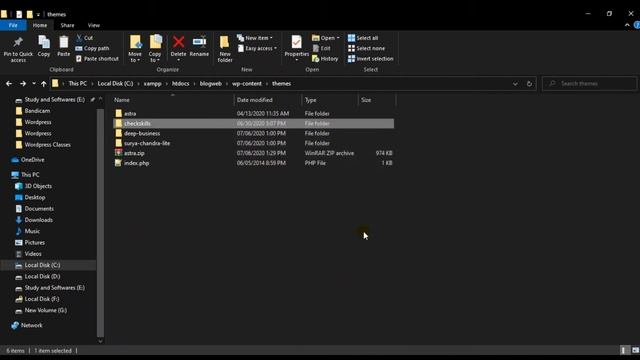
Task: Open the Easy access dropdown
Action: 257,49
